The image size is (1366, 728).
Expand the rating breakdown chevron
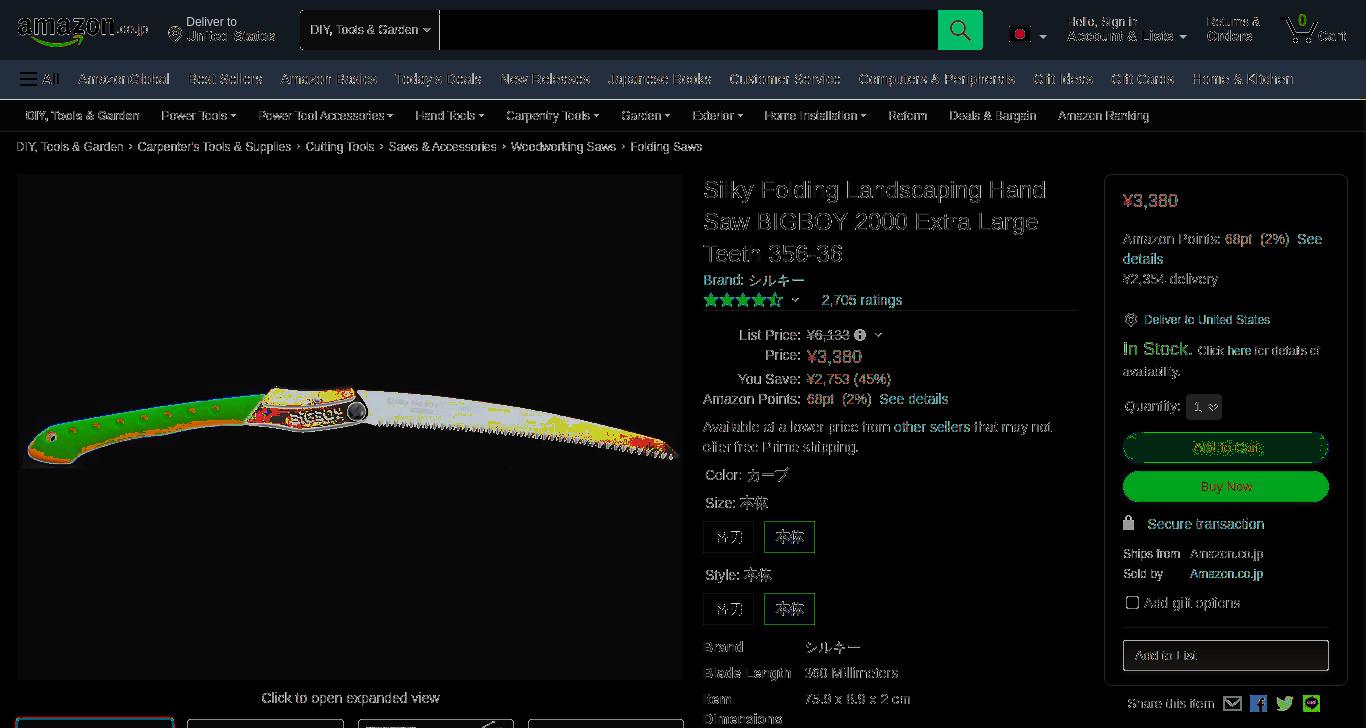point(796,300)
